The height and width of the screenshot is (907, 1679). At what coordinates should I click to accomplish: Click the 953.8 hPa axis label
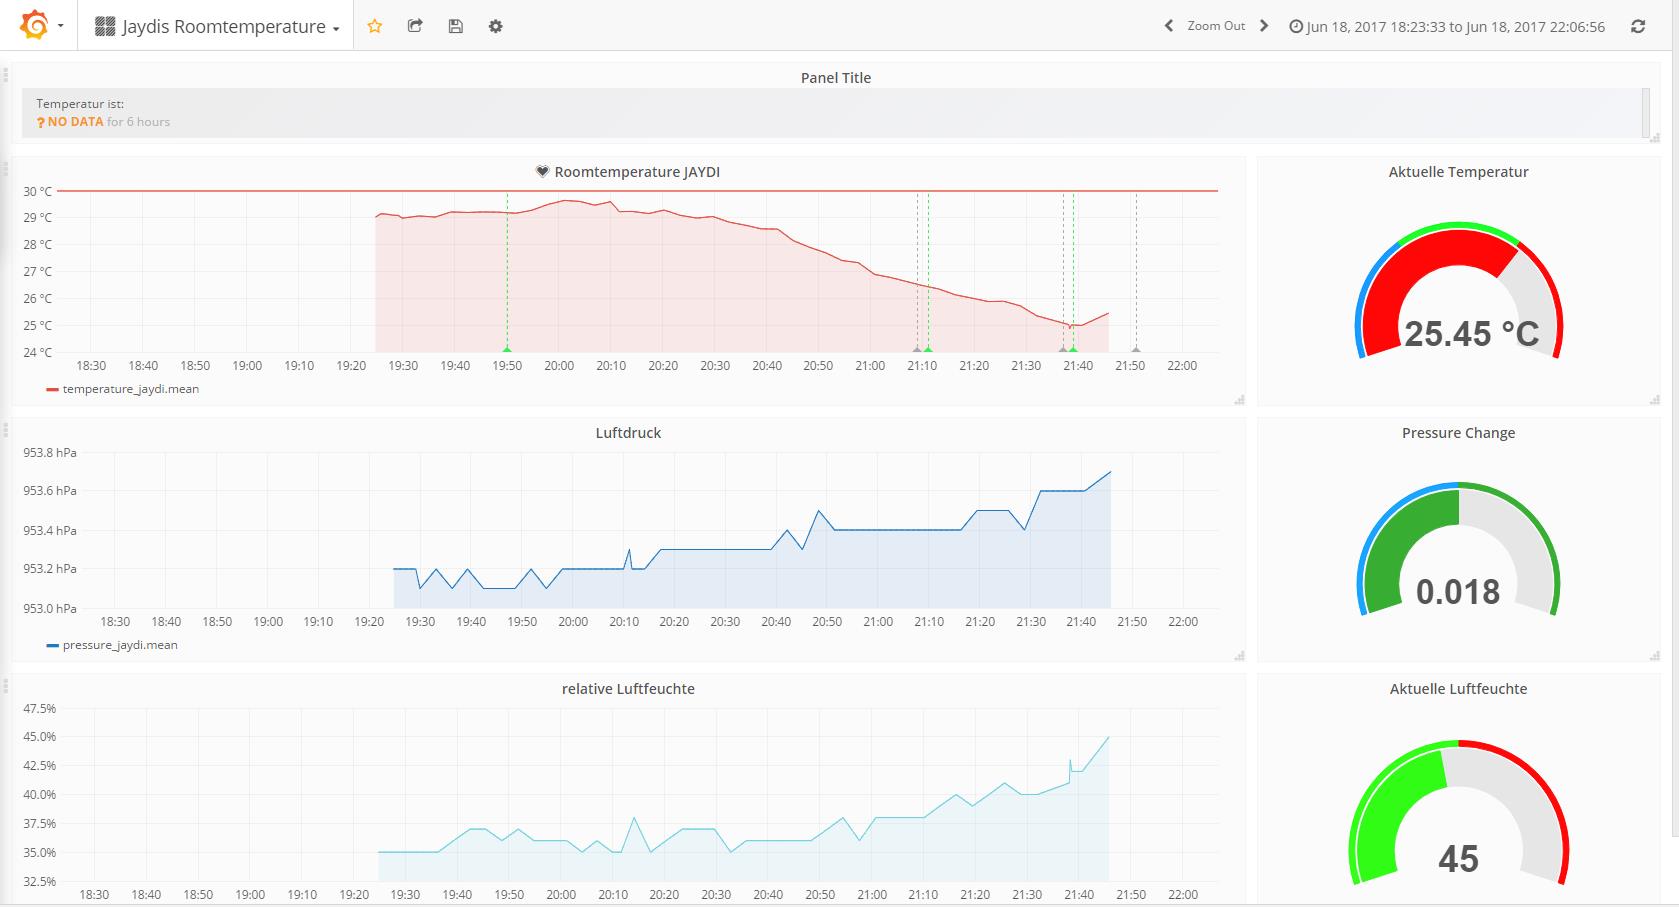click(x=50, y=452)
